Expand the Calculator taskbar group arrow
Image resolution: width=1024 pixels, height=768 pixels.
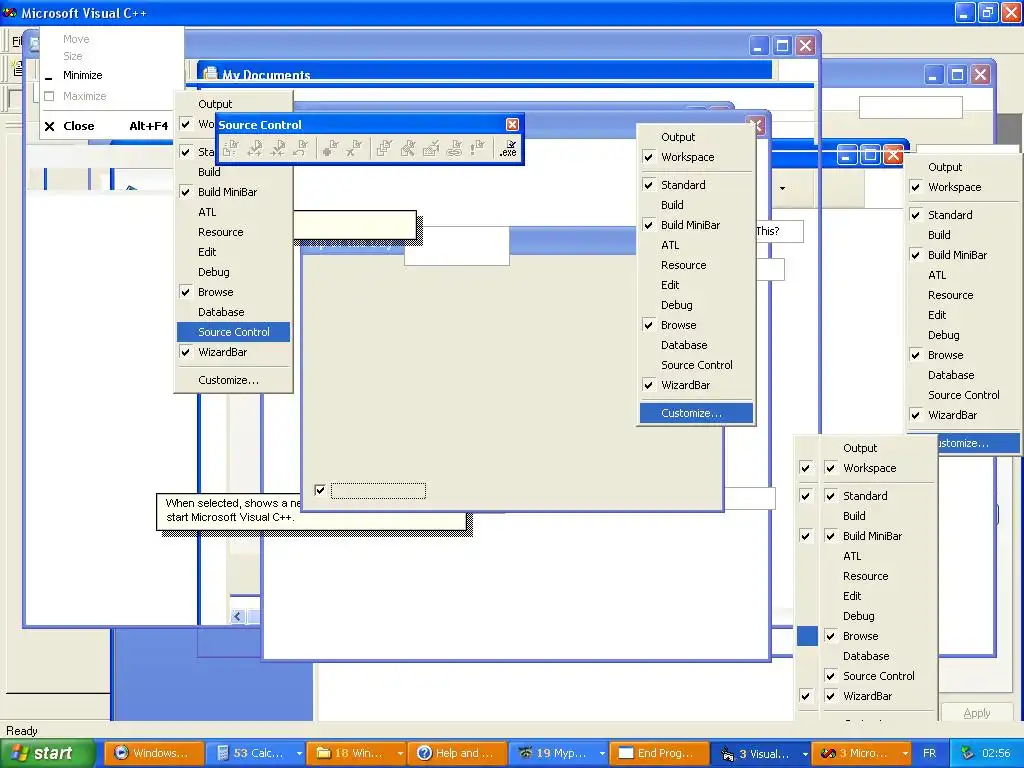[299, 753]
